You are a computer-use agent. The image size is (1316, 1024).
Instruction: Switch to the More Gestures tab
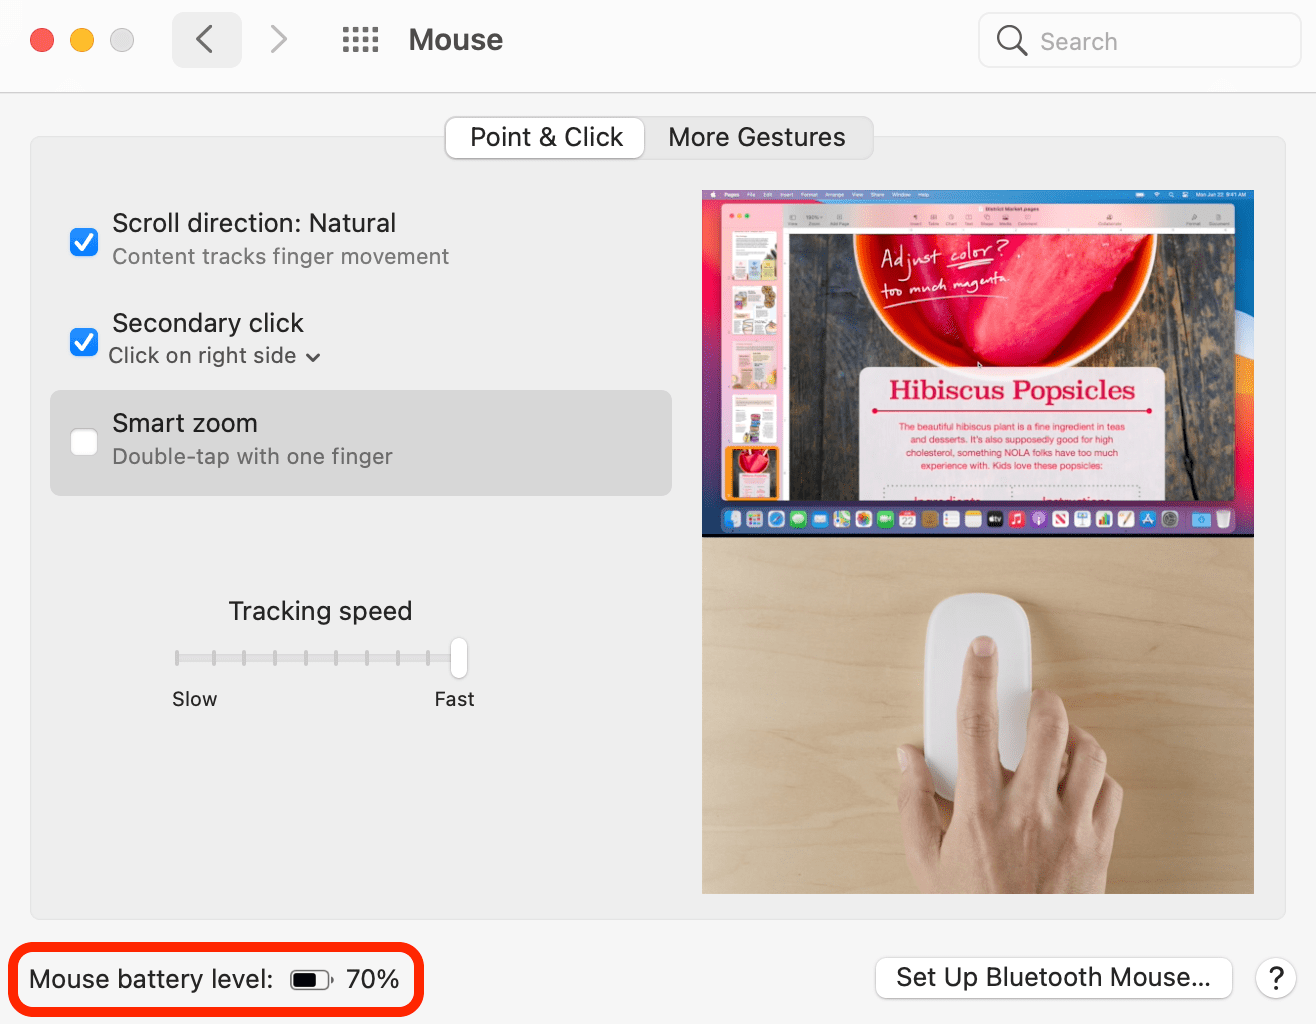[757, 137]
